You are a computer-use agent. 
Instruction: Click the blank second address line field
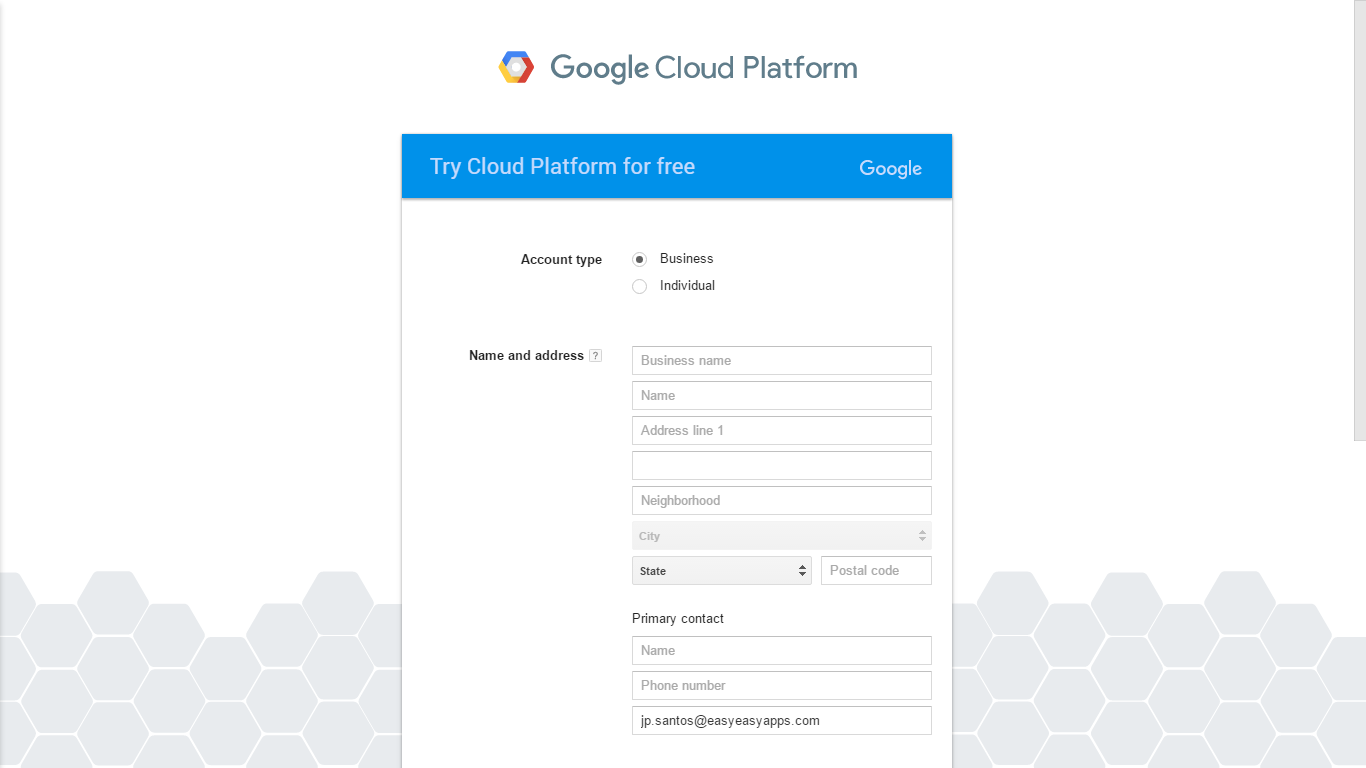click(781, 465)
